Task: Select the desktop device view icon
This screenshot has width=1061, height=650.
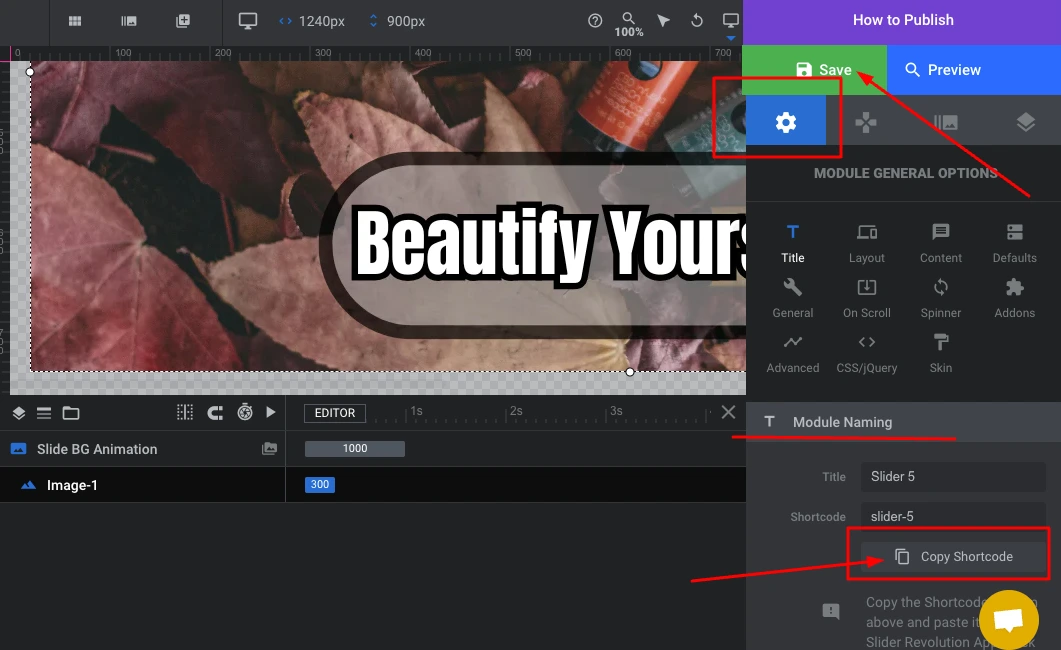Action: tap(248, 21)
